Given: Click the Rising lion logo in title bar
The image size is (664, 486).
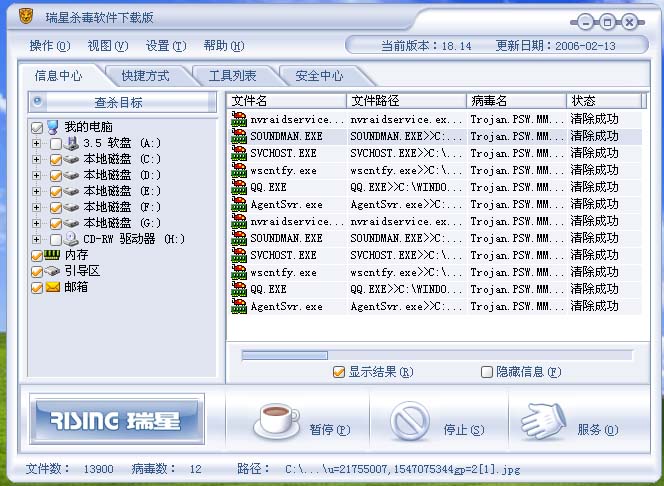Looking at the screenshot, I should click(26, 16).
